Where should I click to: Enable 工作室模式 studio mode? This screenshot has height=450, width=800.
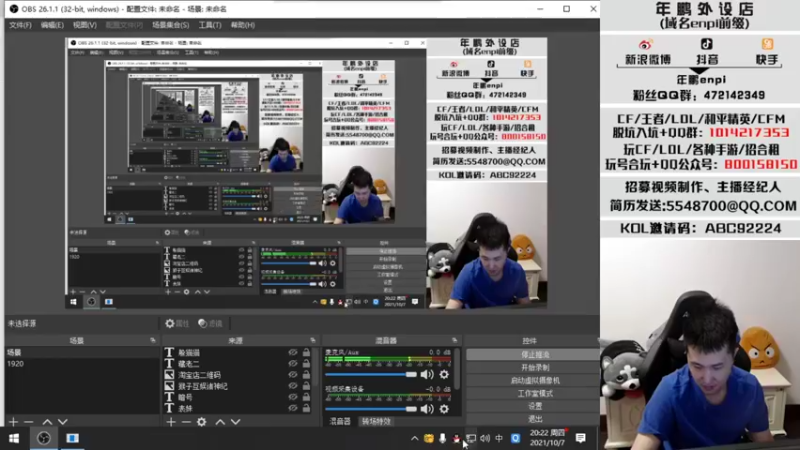[534, 393]
